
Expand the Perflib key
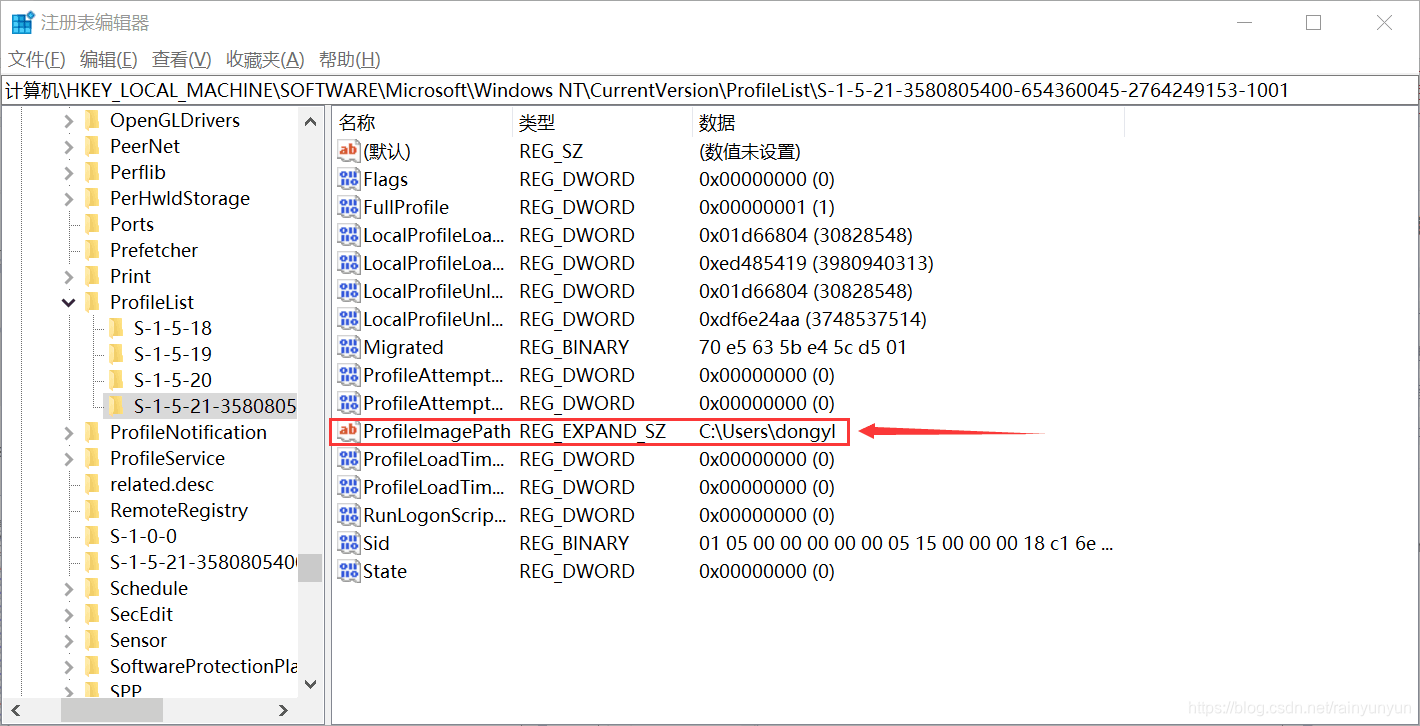[x=69, y=172]
